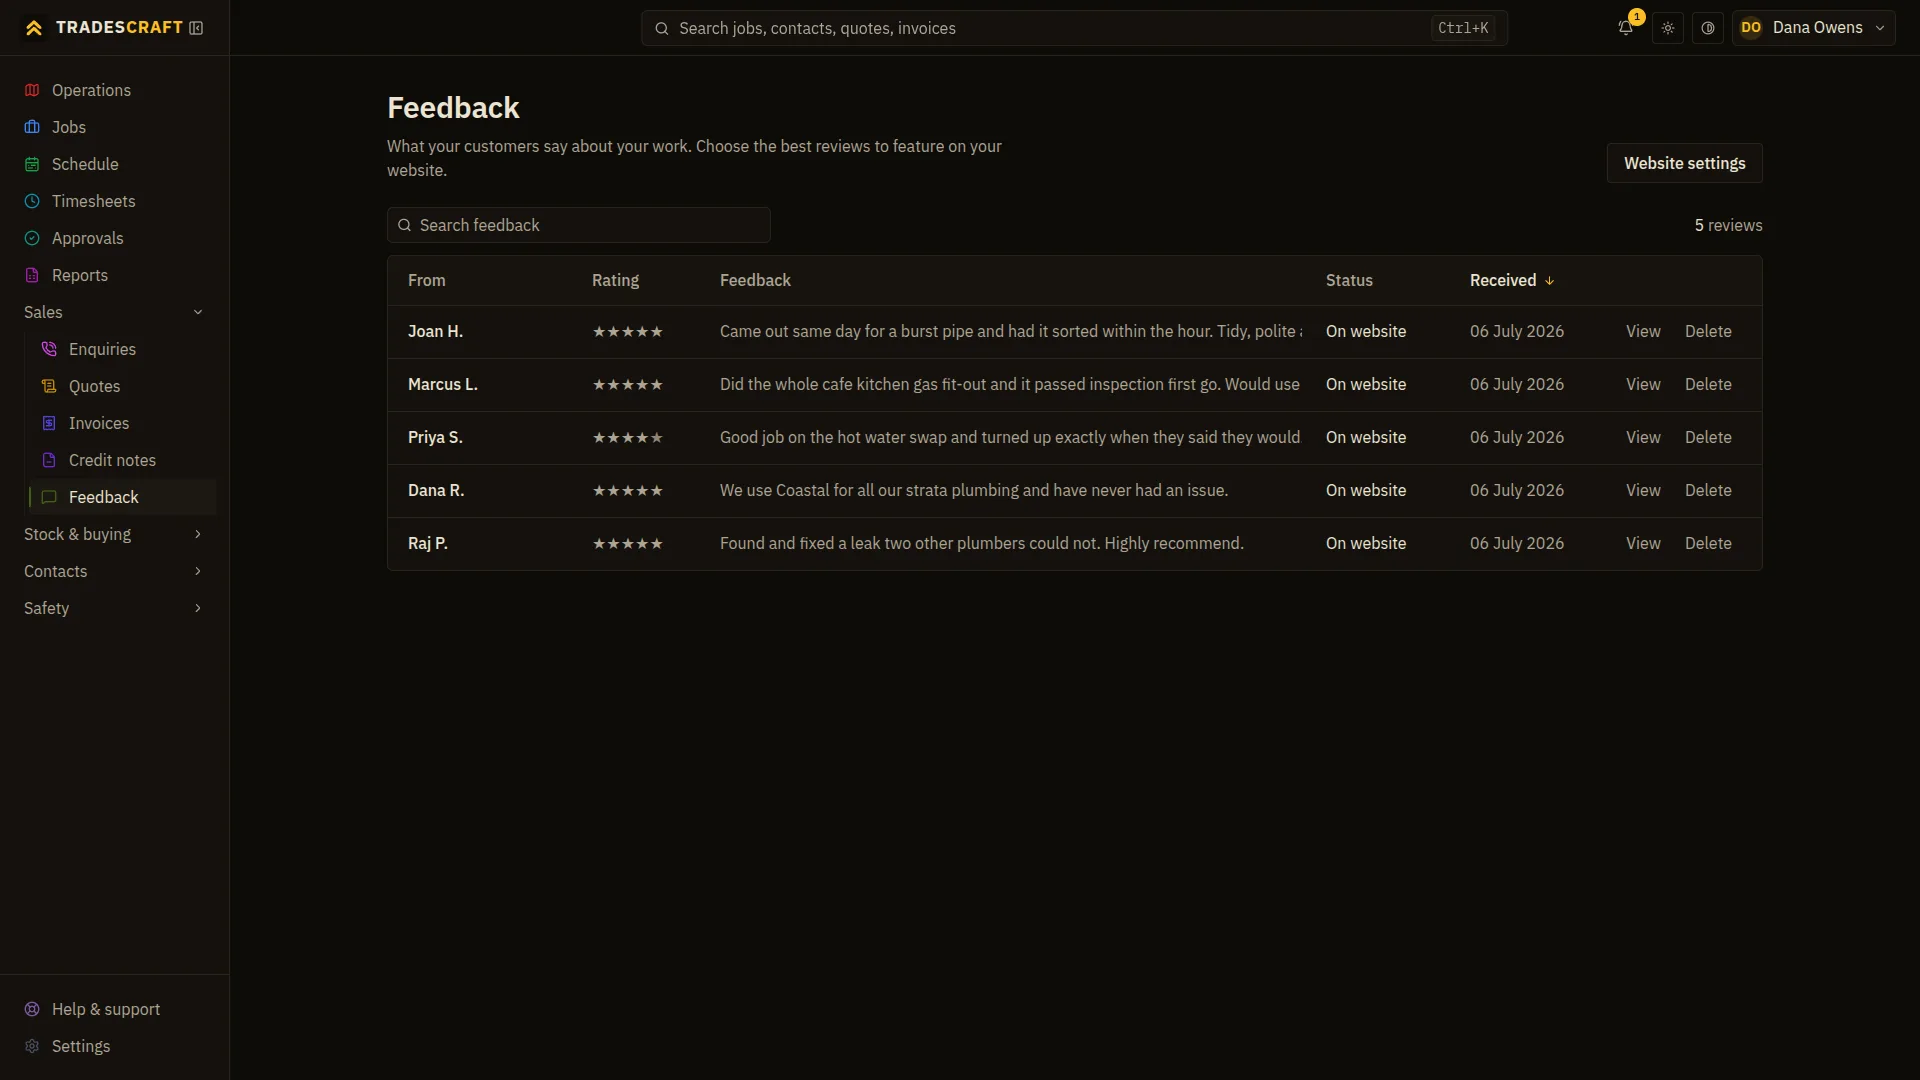Click the Approvals check-circle icon
The width and height of the screenshot is (1920, 1080).
click(32, 238)
